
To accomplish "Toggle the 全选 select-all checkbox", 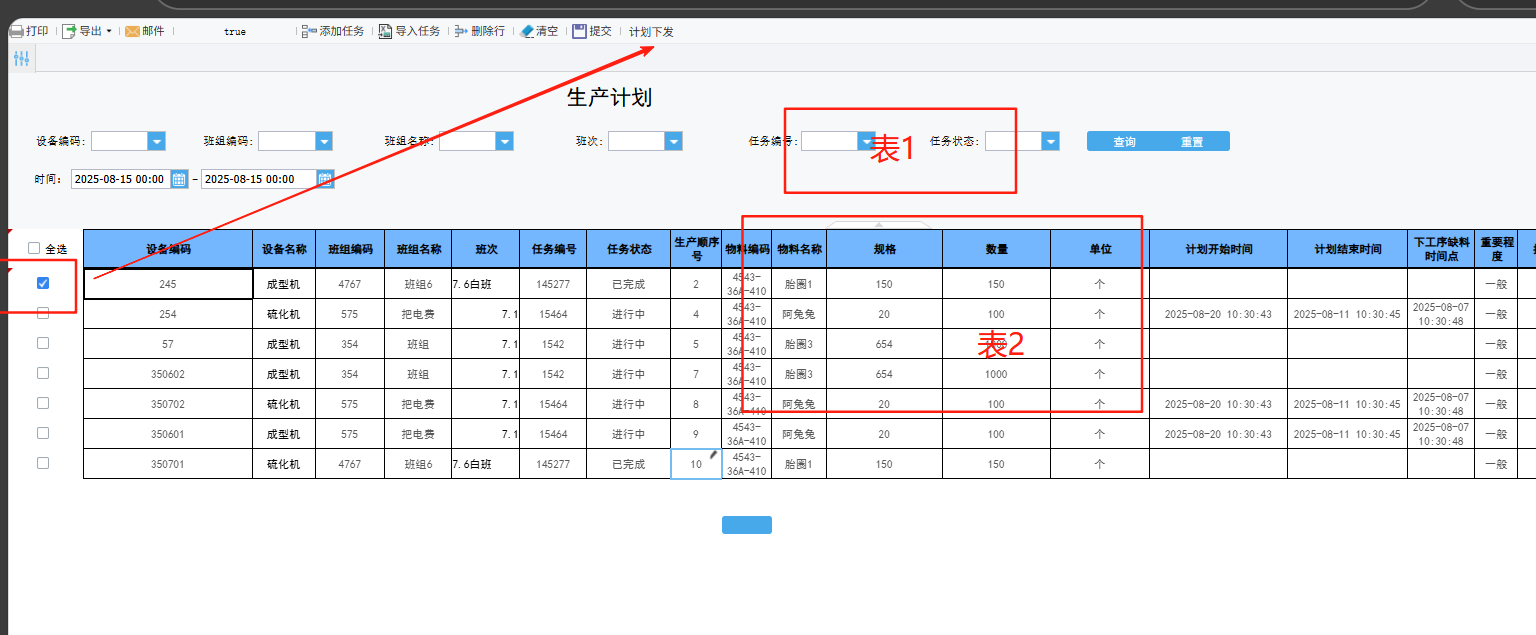I will 34,248.
